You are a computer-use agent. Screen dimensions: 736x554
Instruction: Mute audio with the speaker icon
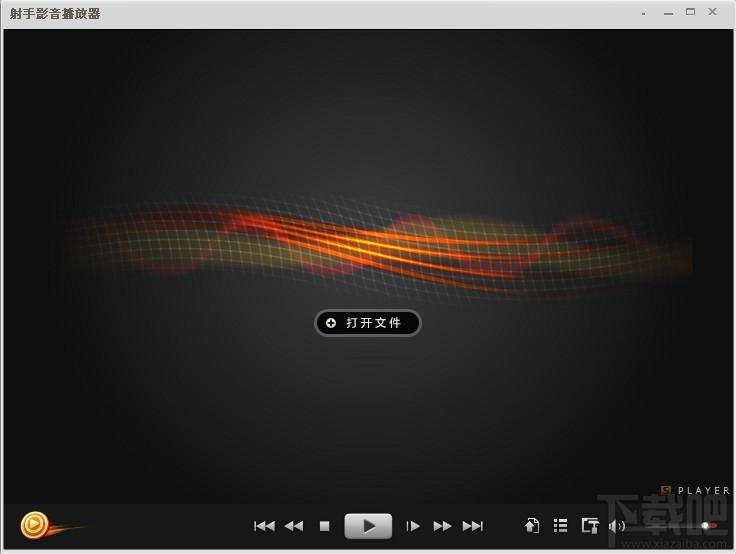[x=616, y=526]
